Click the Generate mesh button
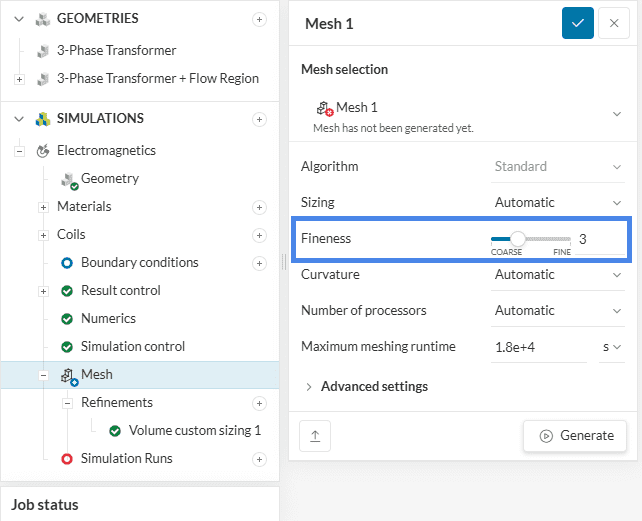 pyautogui.click(x=575, y=436)
